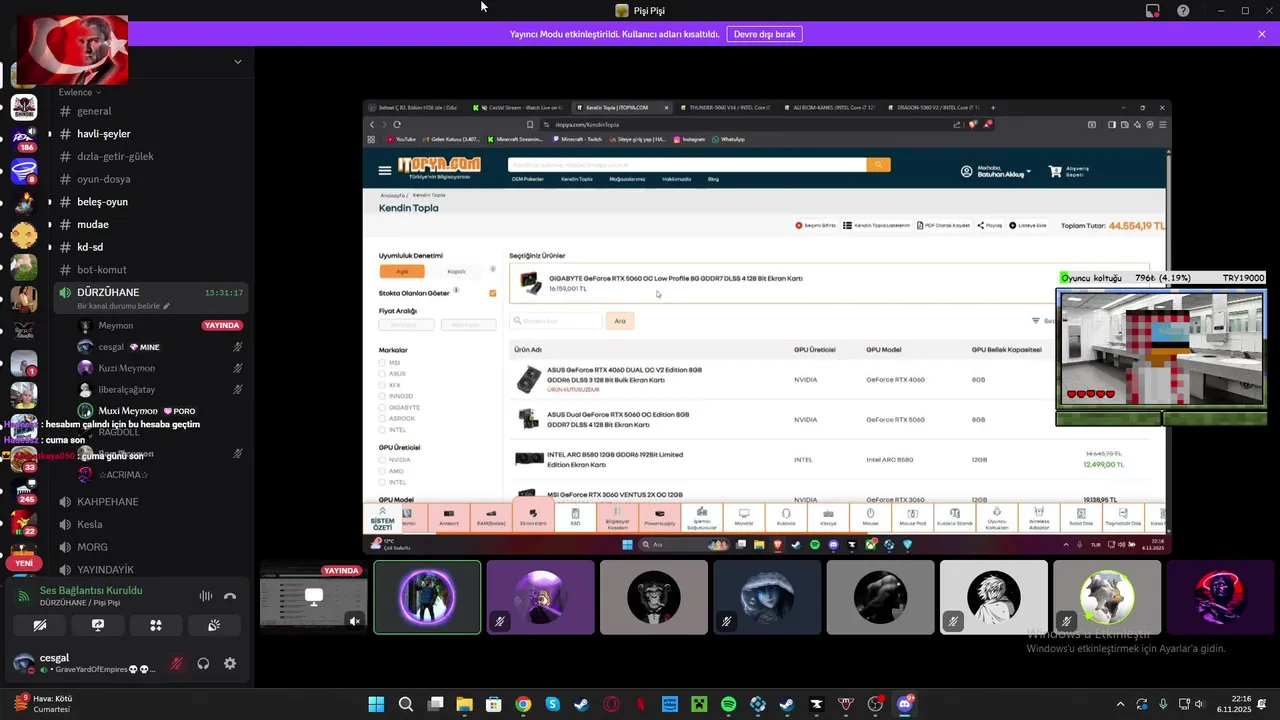This screenshot has width=1280, height=720.
Task: Select Kuzi Meymon in voice list
Action: (160, 368)
